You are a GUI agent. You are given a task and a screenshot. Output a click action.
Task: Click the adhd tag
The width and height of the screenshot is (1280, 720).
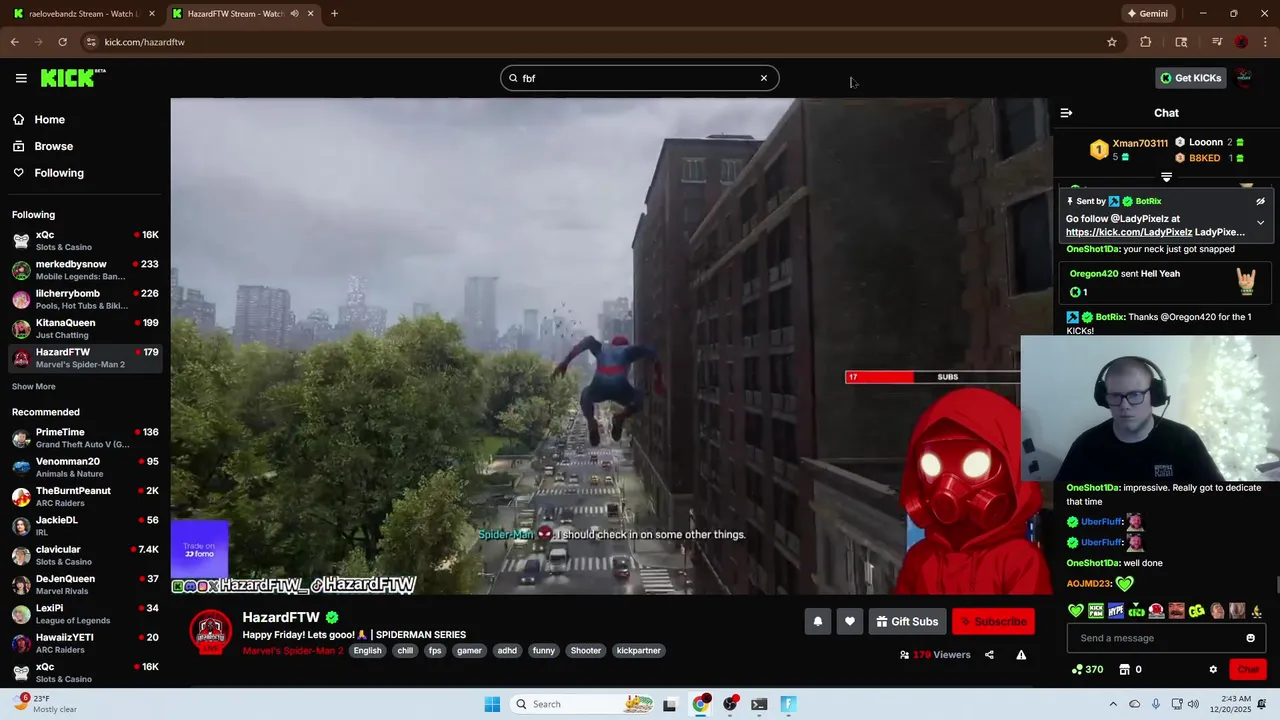pos(507,651)
